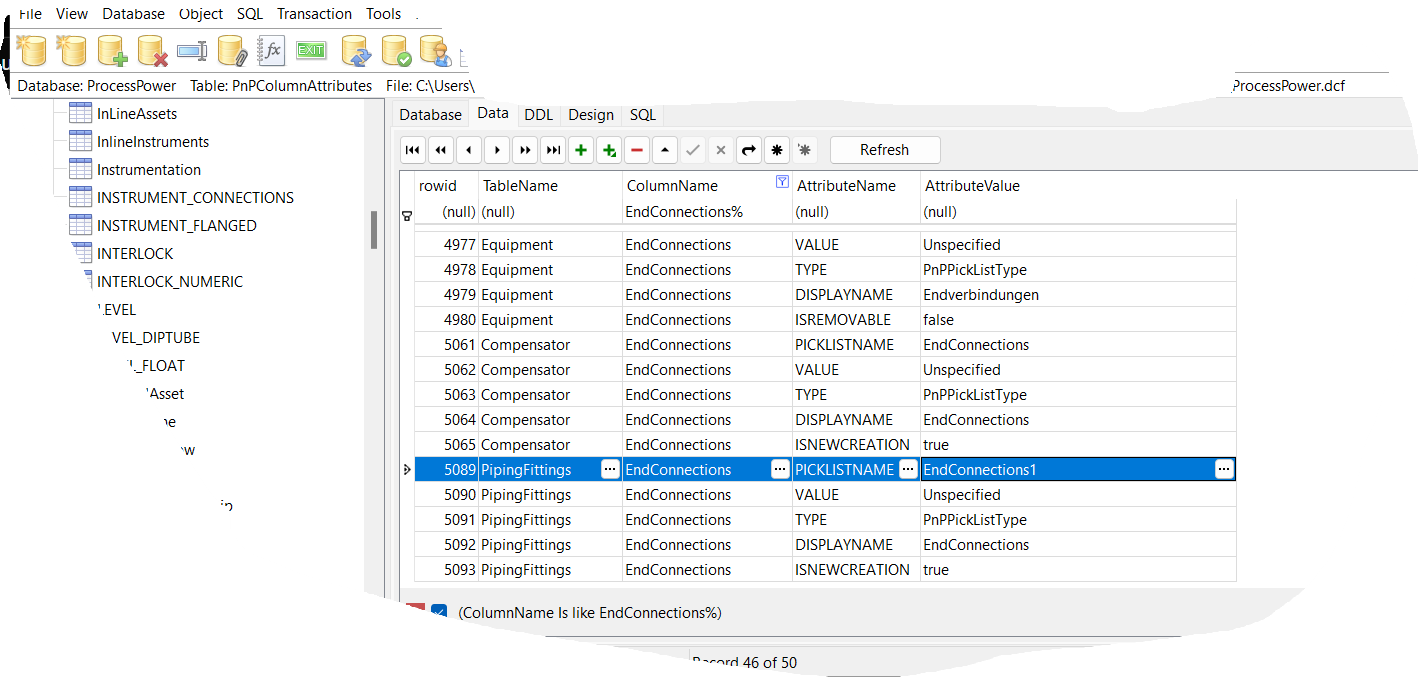1420x677 pixels.
Task: Open the Transaction menu
Action: (314, 14)
